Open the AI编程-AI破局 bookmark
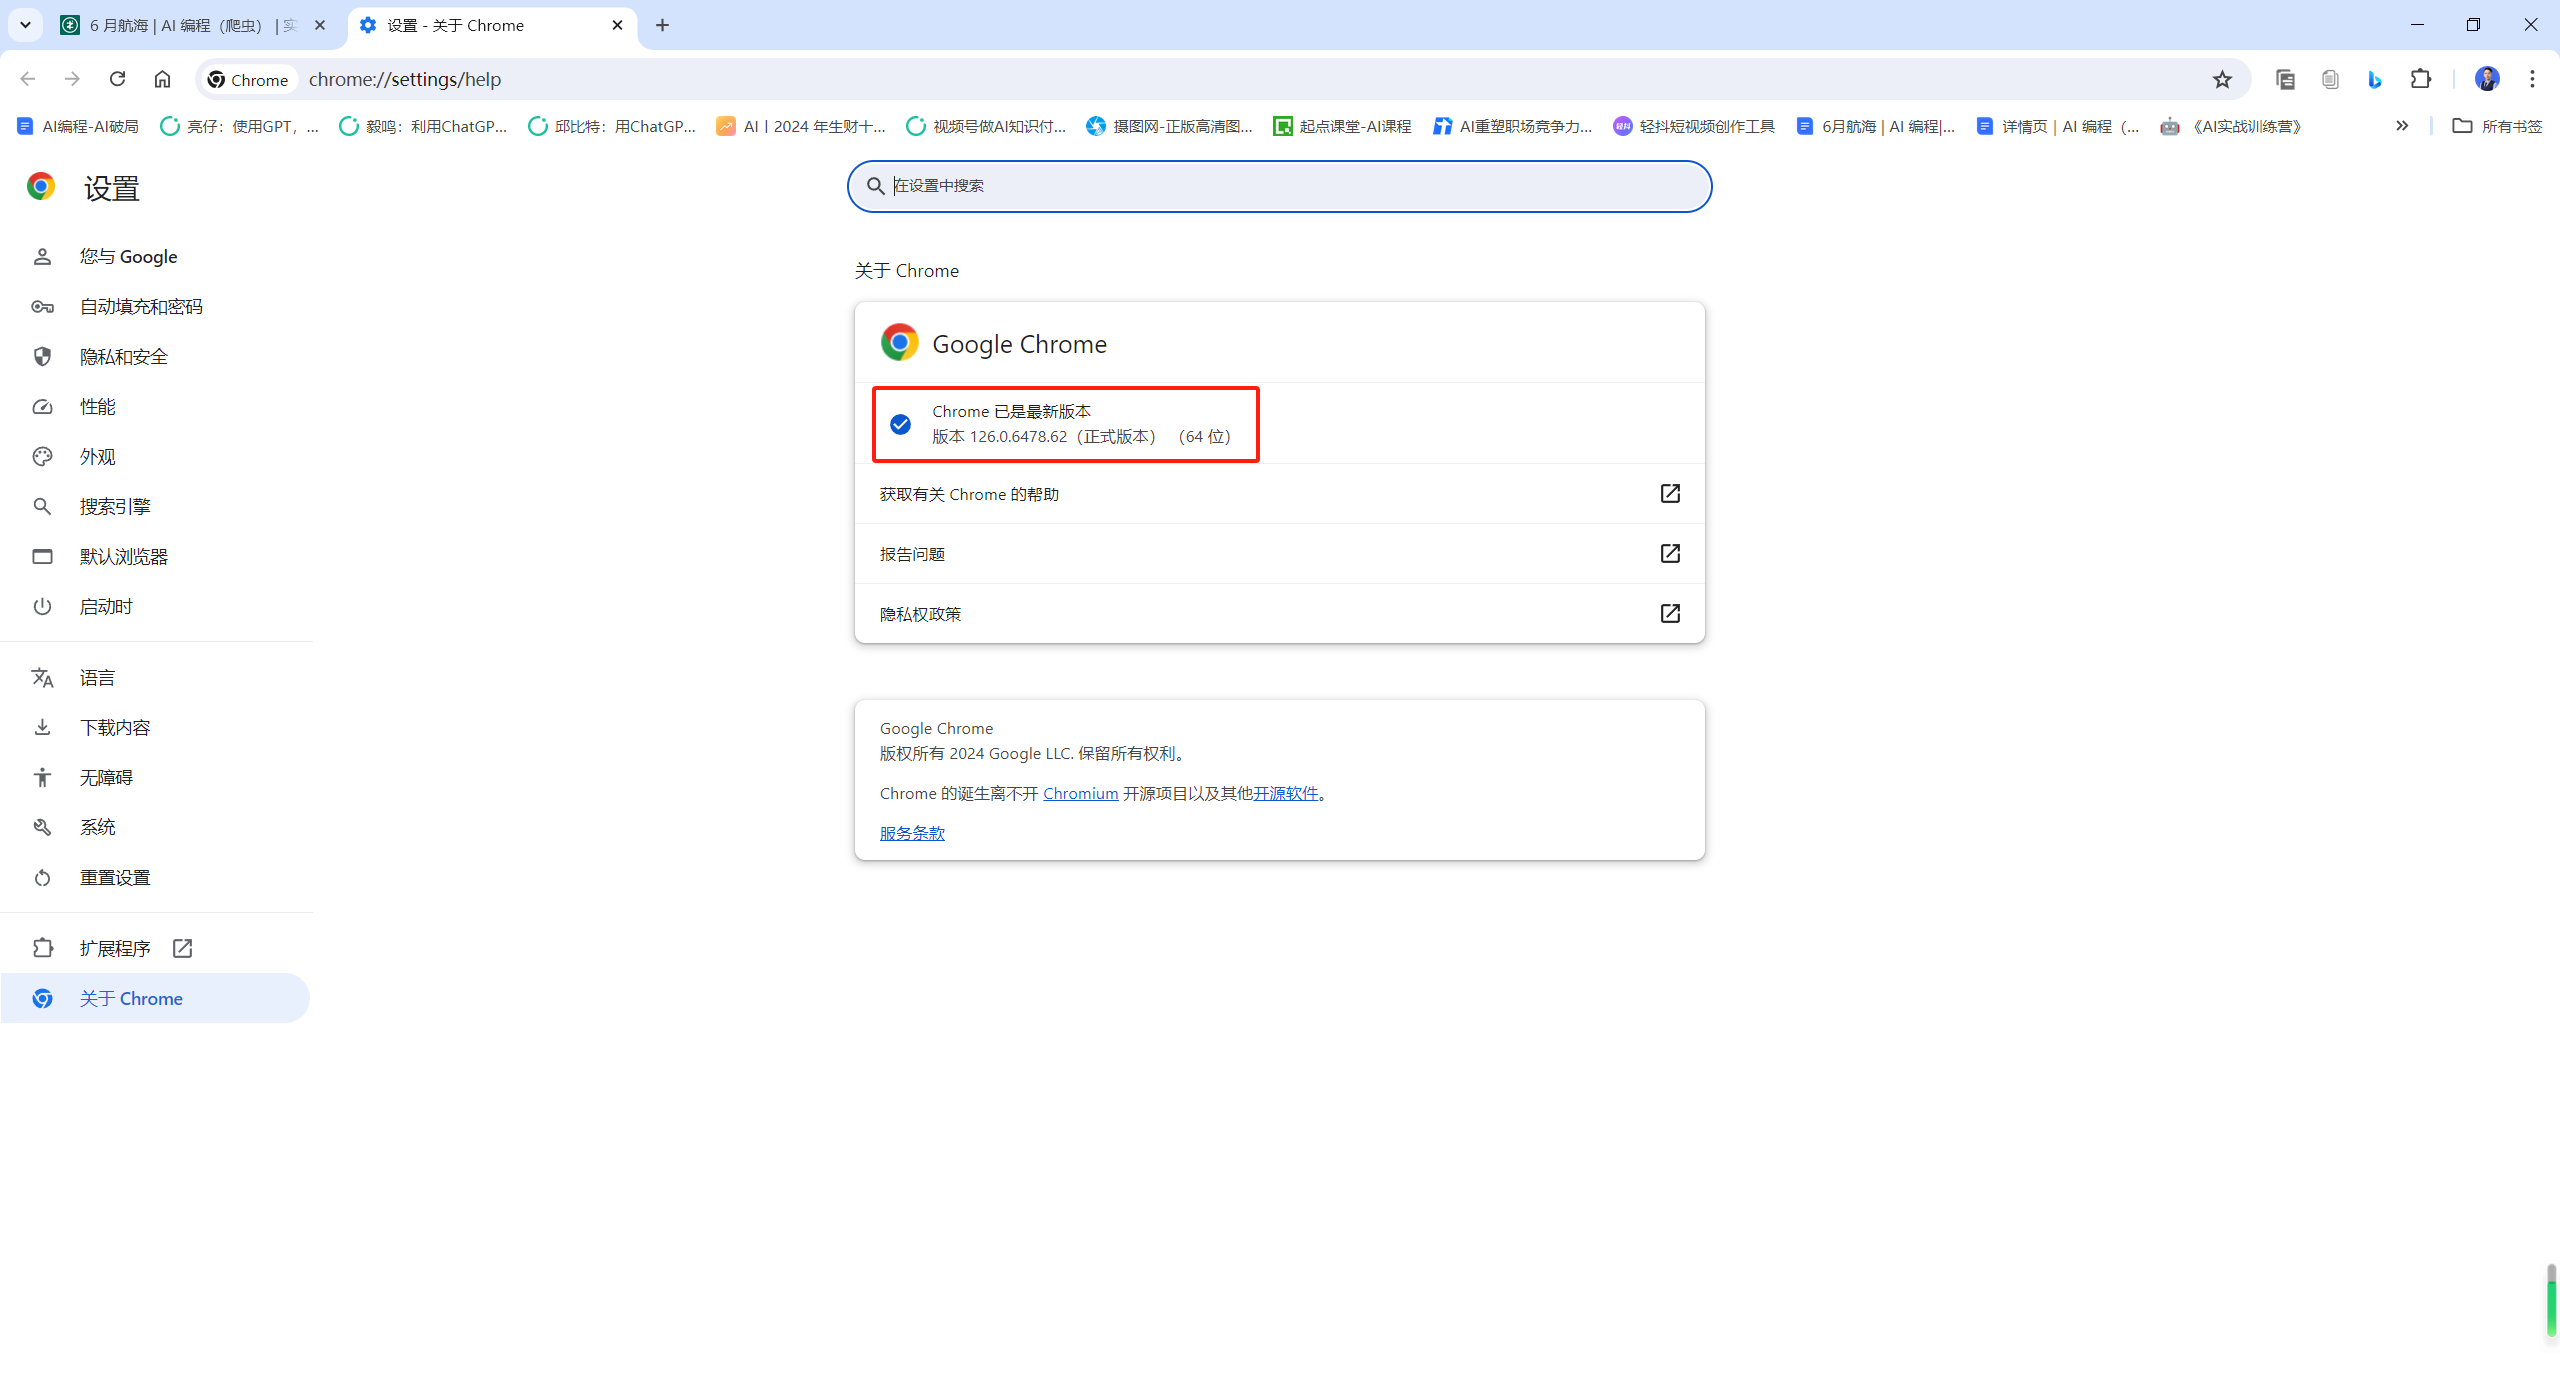Screen dimensions: 2560x1390 [78, 126]
